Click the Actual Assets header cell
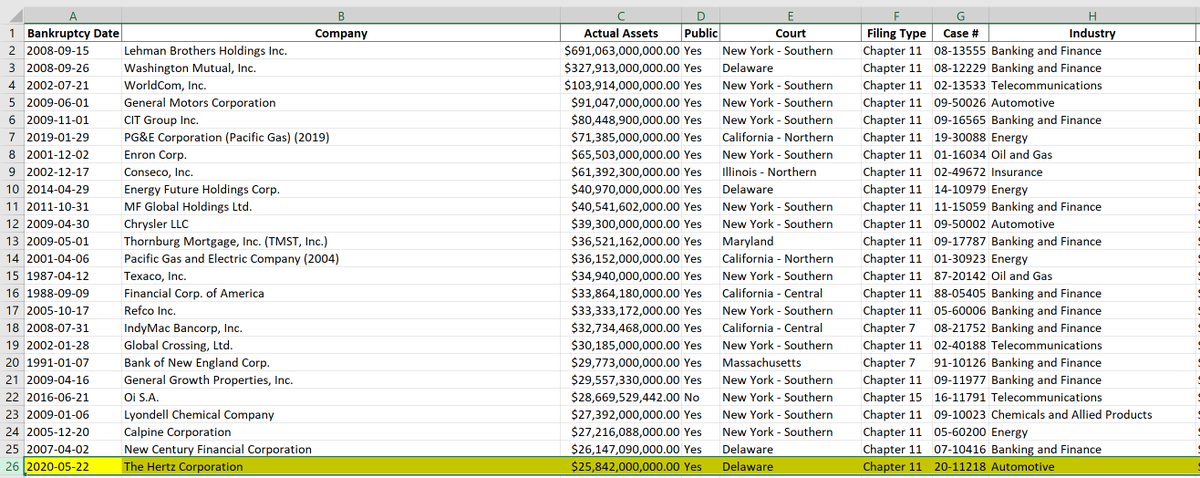The image size is (1200, 478). [x=621, y=33]
